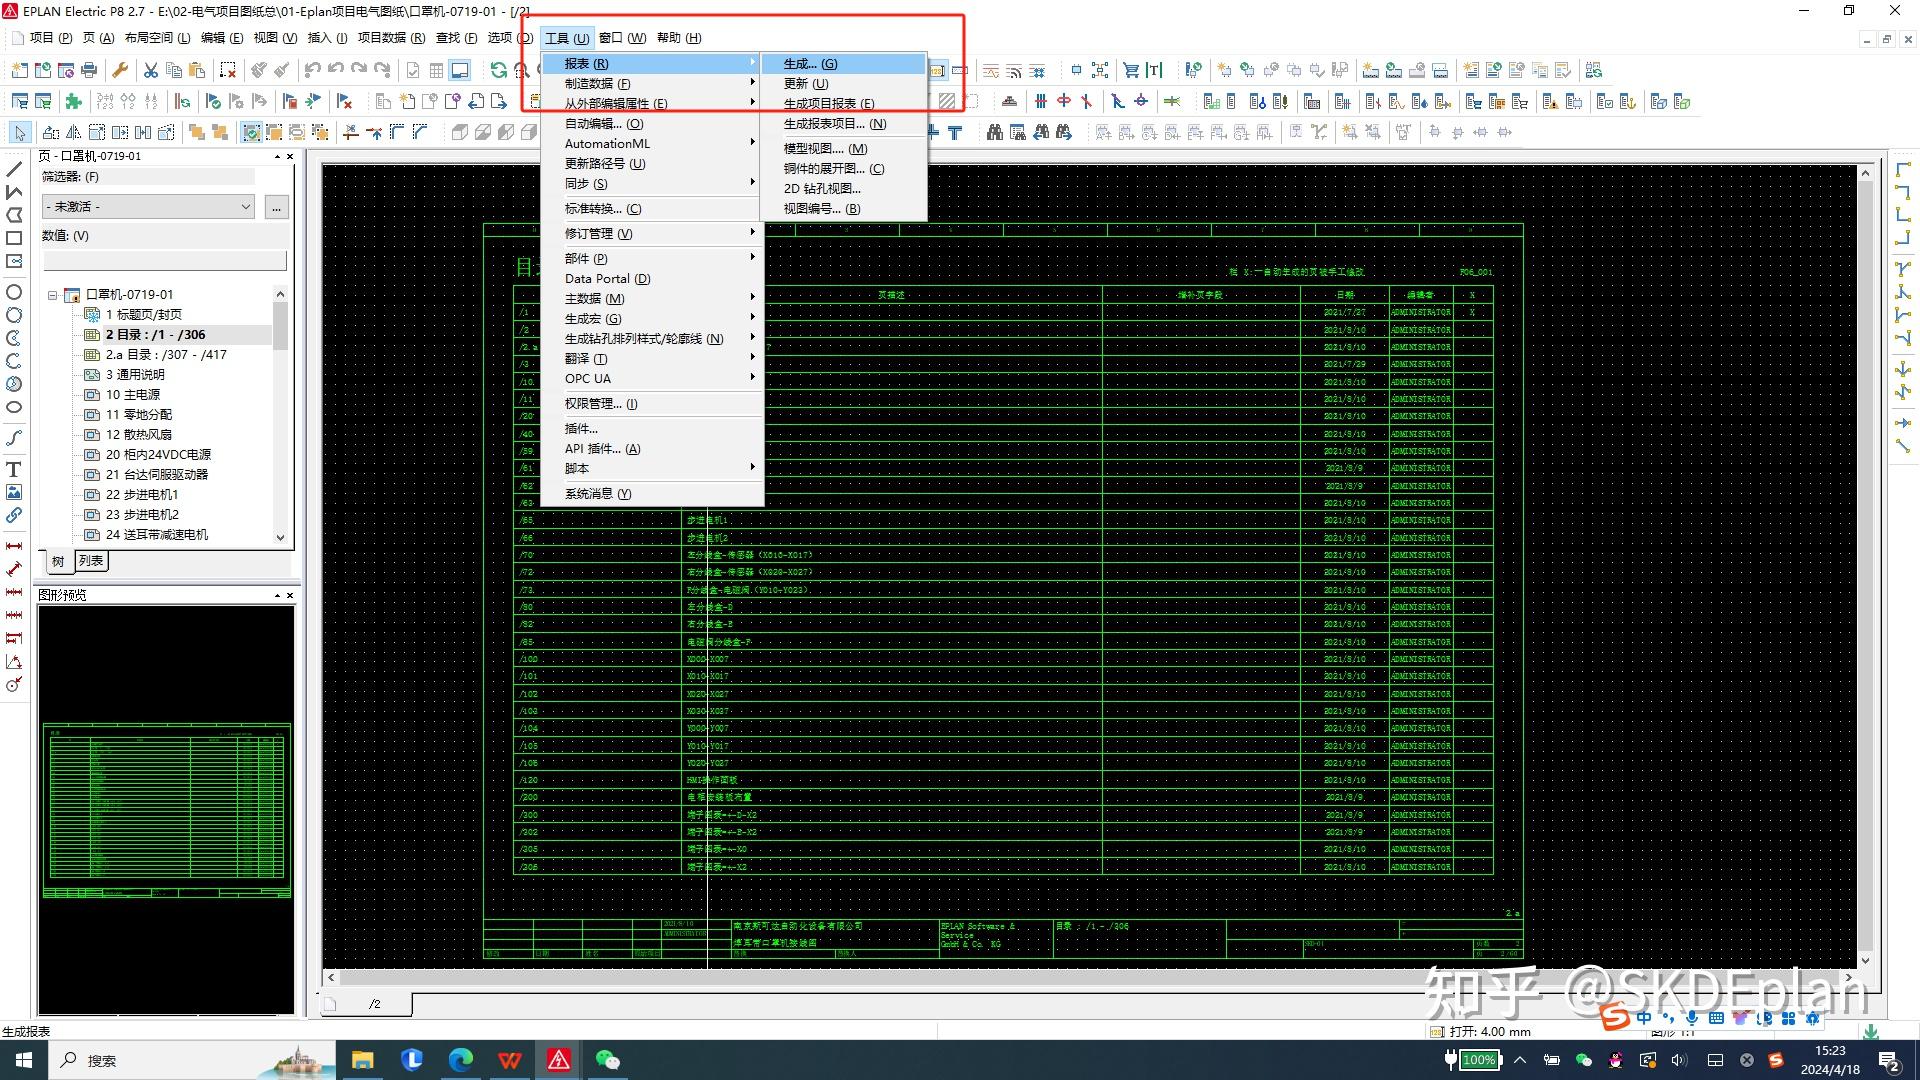1920x1080 pixels.
Task: Choose 更新 in the reports submenu
Action: (x=843, y=83)
